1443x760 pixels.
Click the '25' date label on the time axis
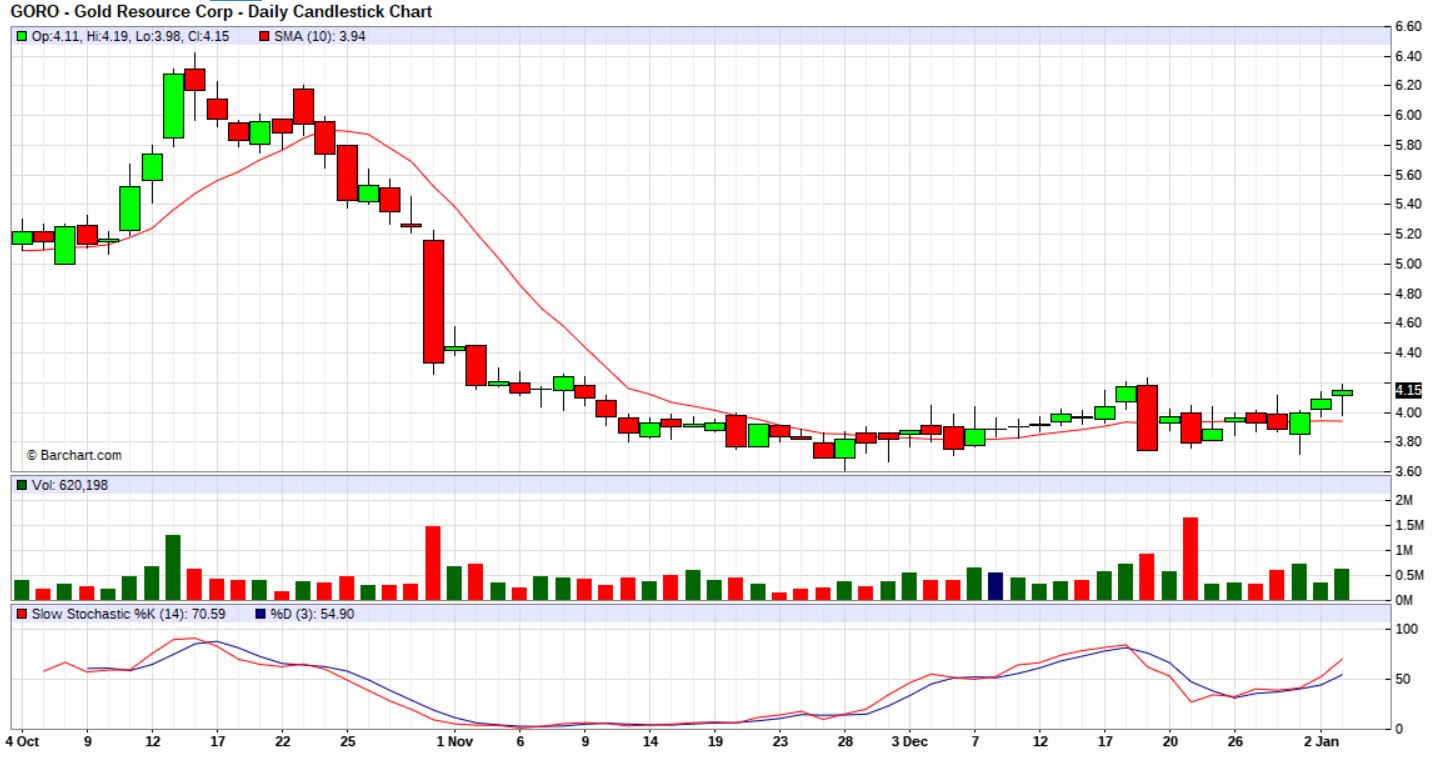tap(347, 742)
